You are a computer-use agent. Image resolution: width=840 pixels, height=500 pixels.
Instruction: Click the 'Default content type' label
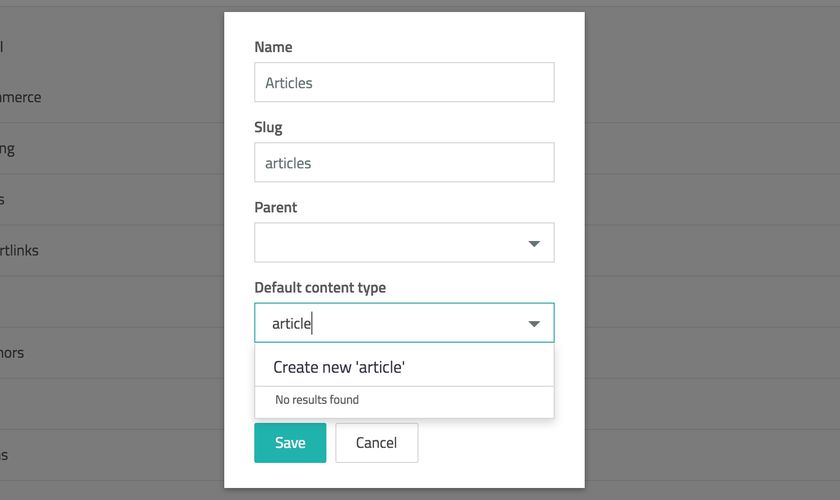[x=320, y=288]
